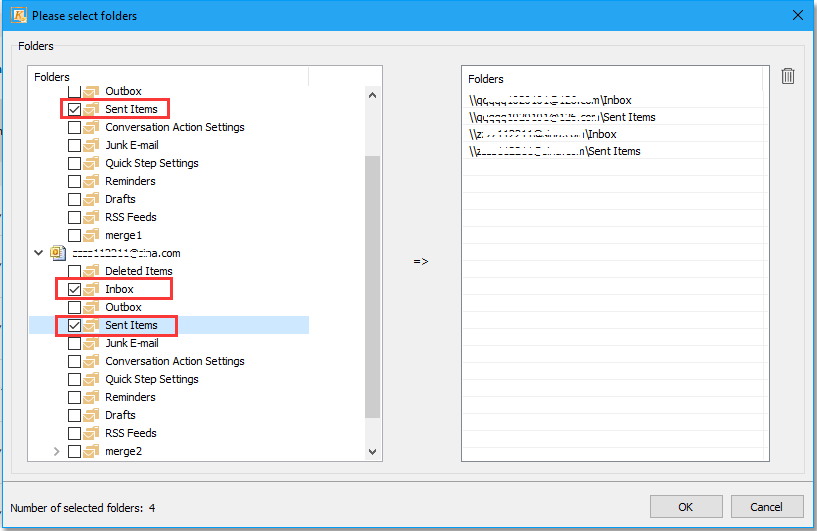
Task: Click the app icon in title bar
Action: click(18, 16)
